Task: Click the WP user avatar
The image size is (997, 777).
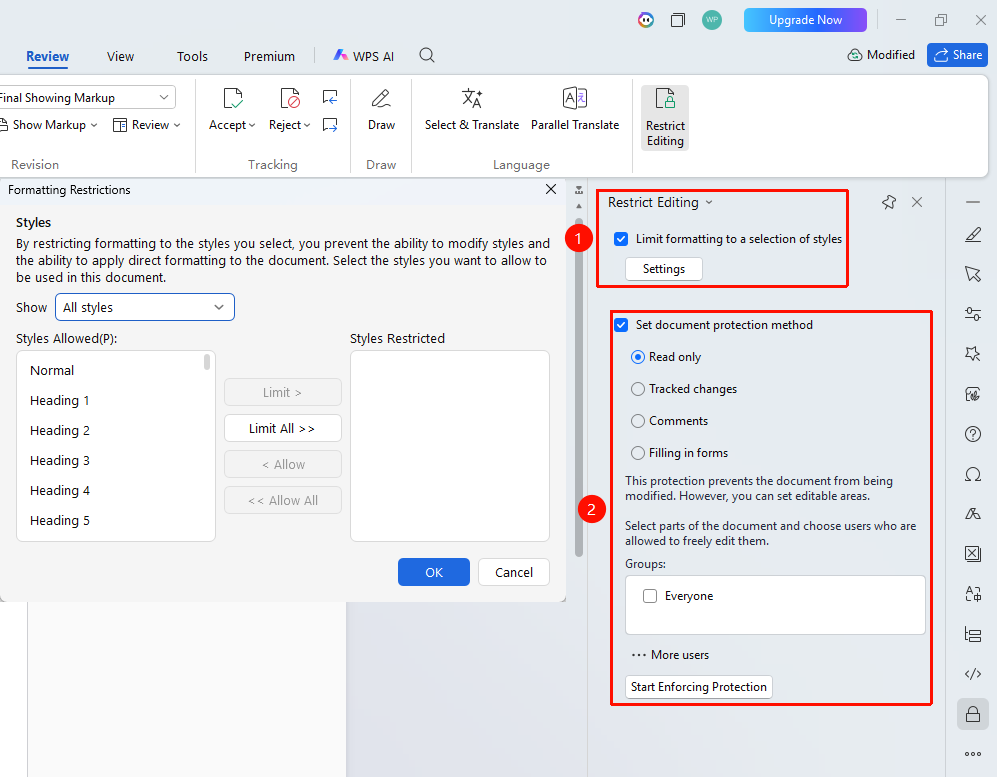Action: coord(712,20)
